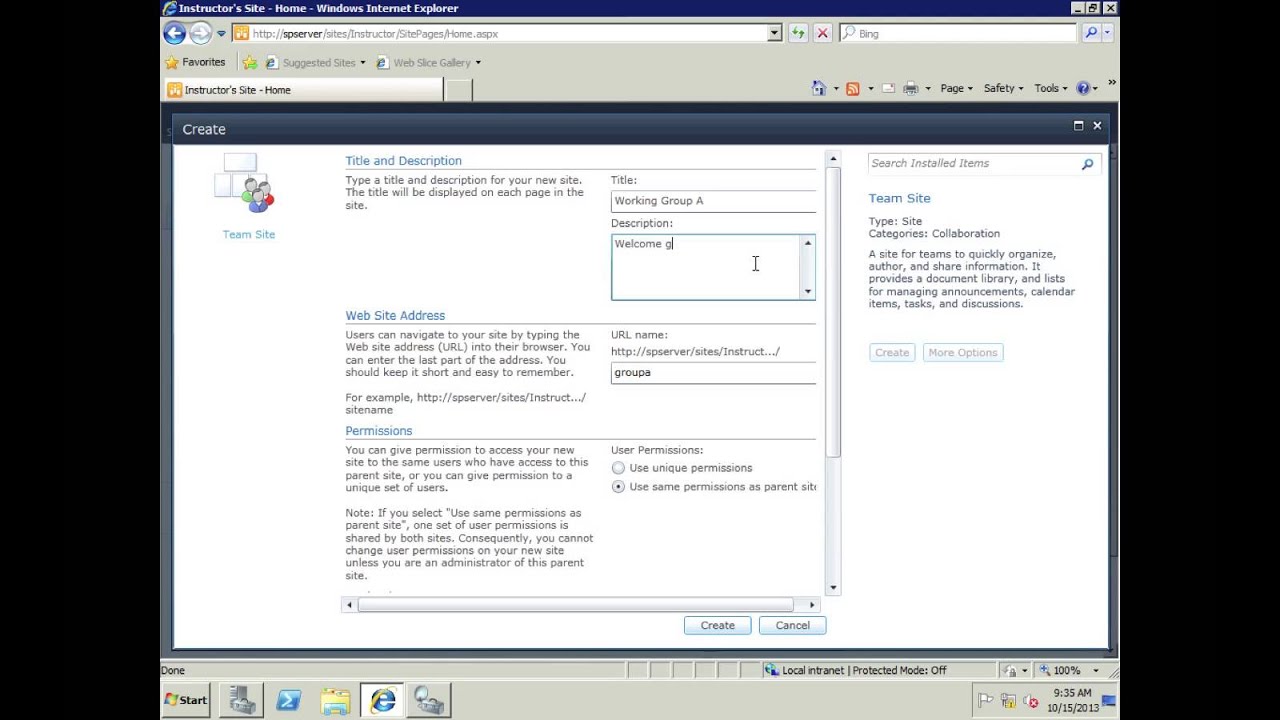Screen dimensions: 1280x720
Task: Maximize the Create dialog
Action: click(x=1078, y=126)
